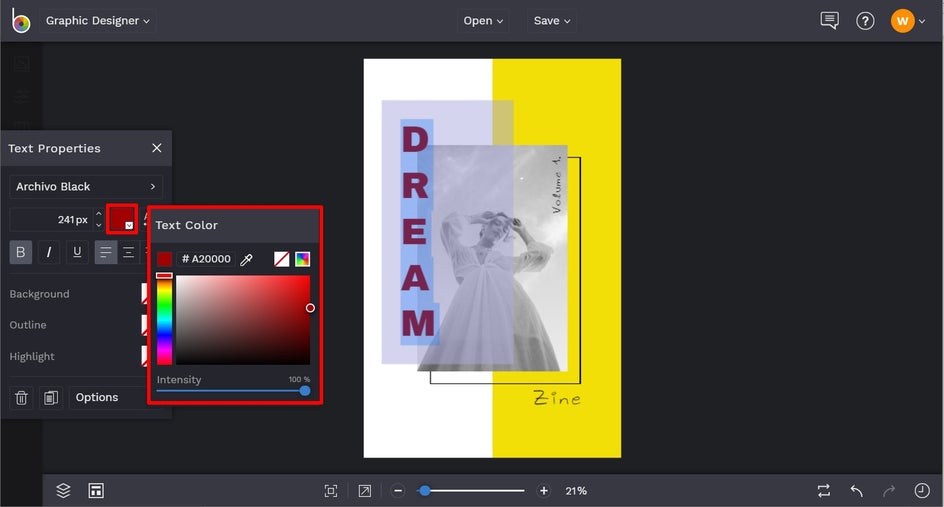Click the Intensity slider handle
Viewport: 944px width, 507px height.
305,391
